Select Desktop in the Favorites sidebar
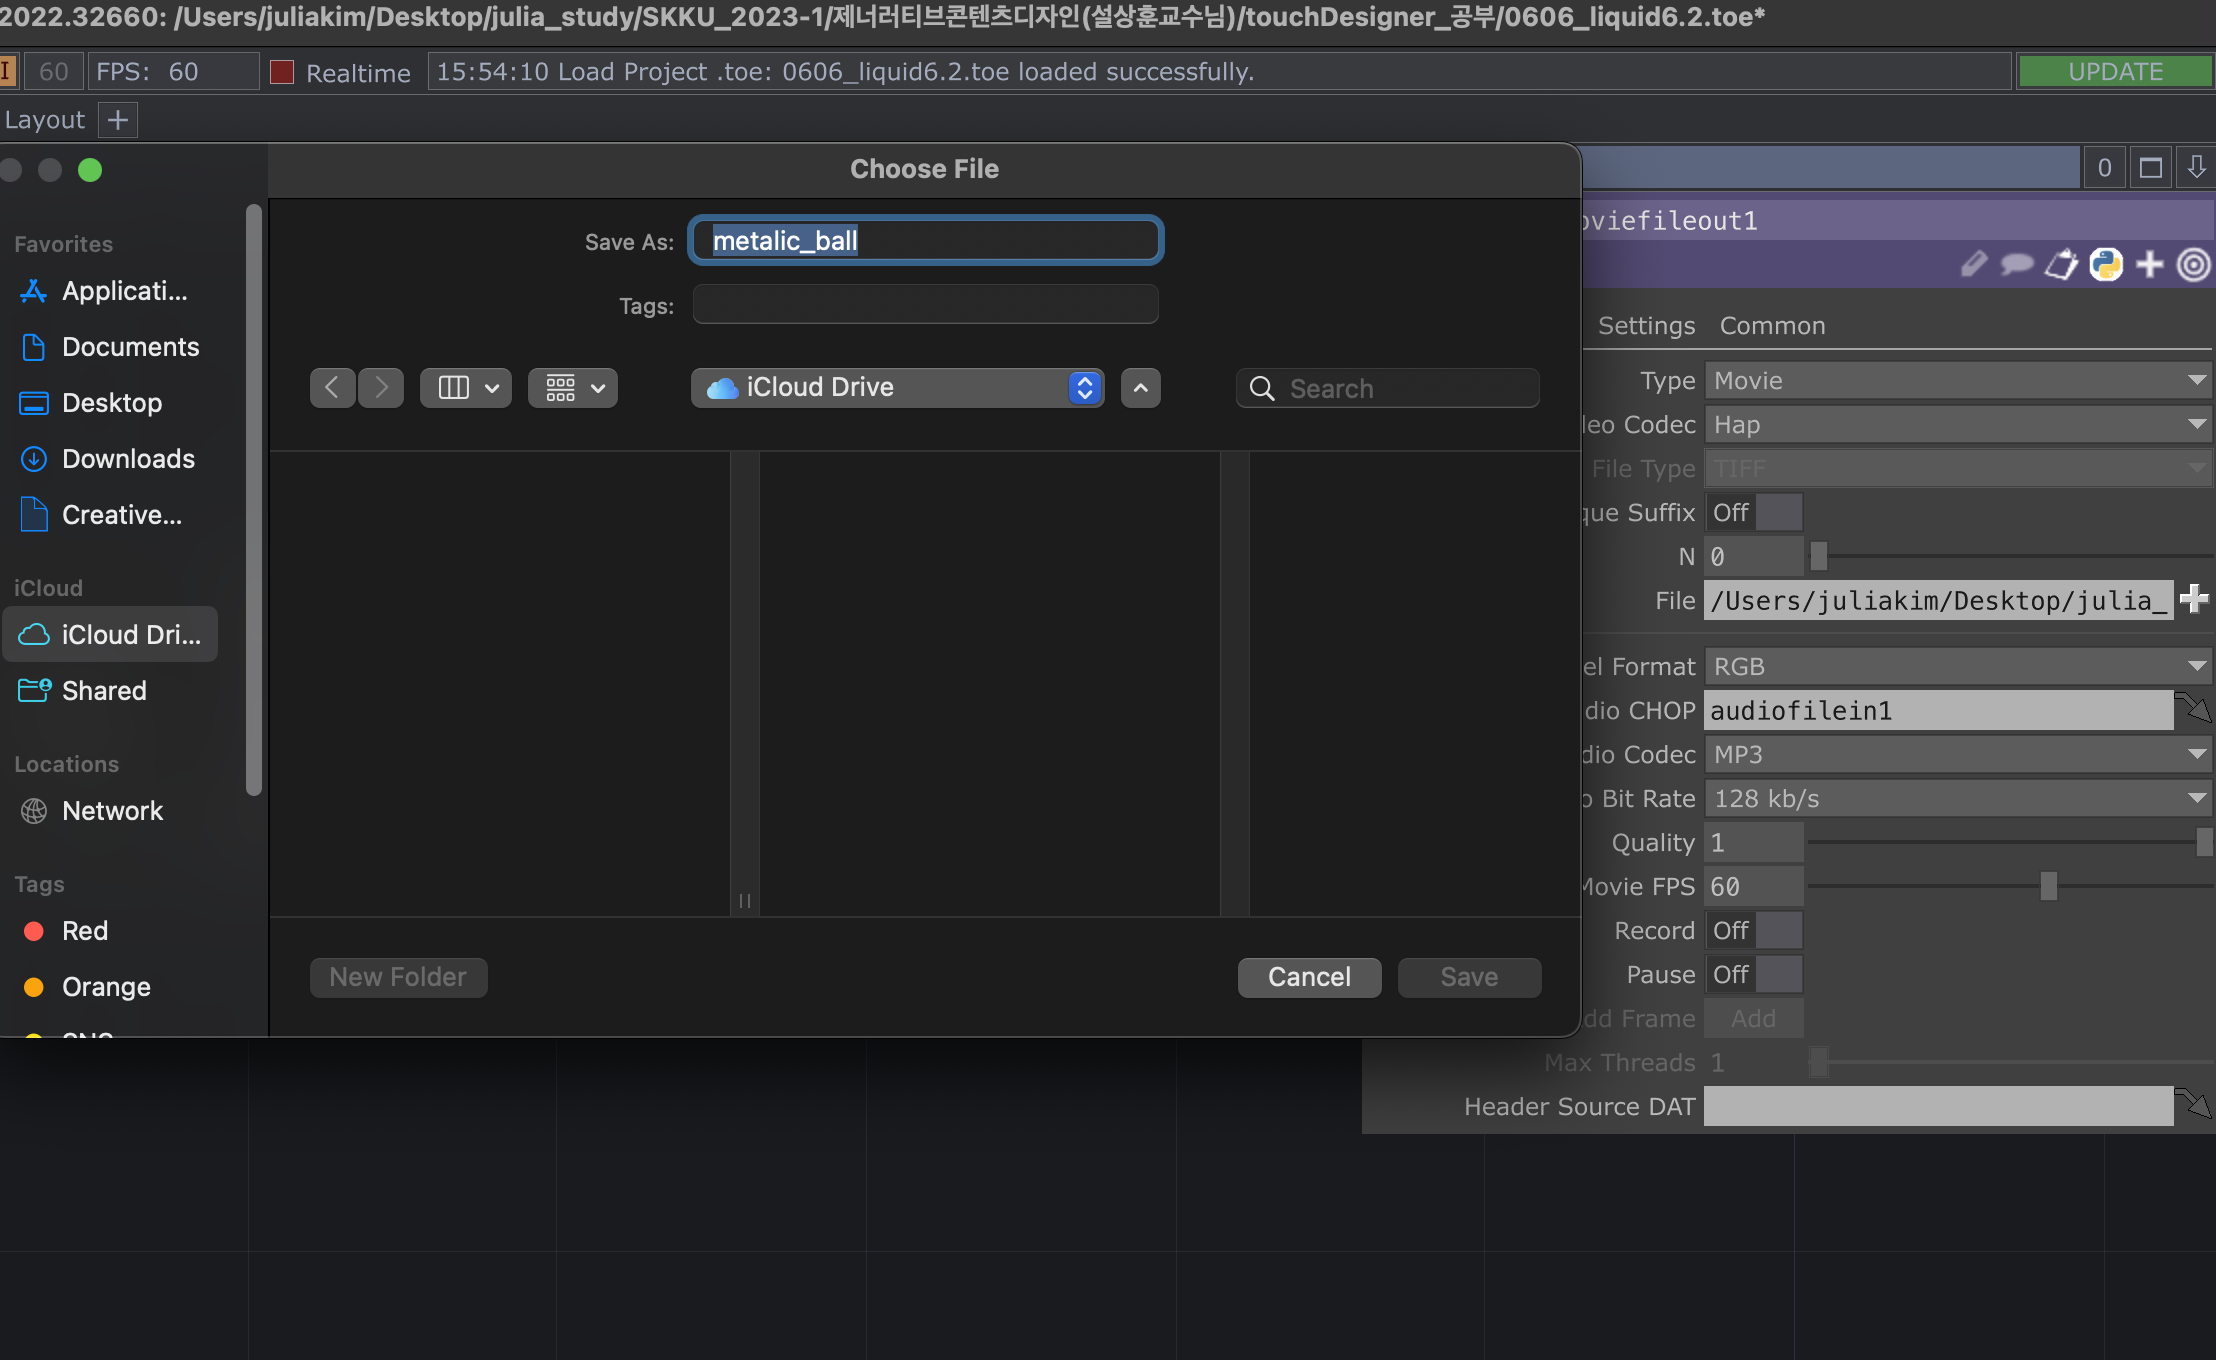The image size is (2216, 1360). coord(111,403)
